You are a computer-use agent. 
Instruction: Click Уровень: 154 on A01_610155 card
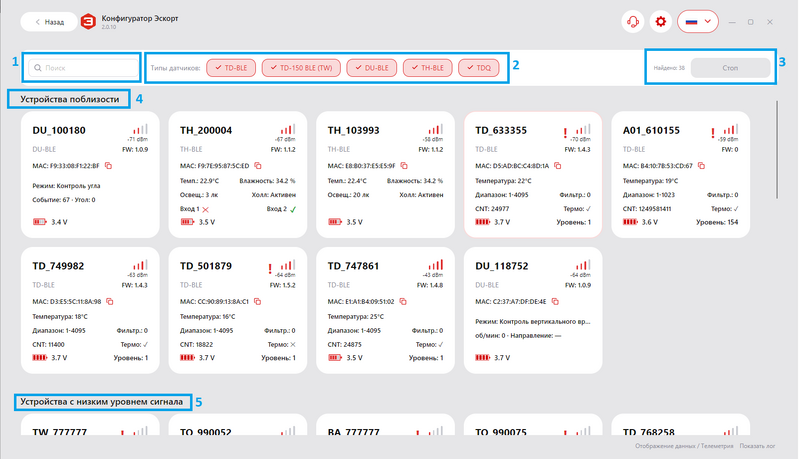tap(717, 222)
